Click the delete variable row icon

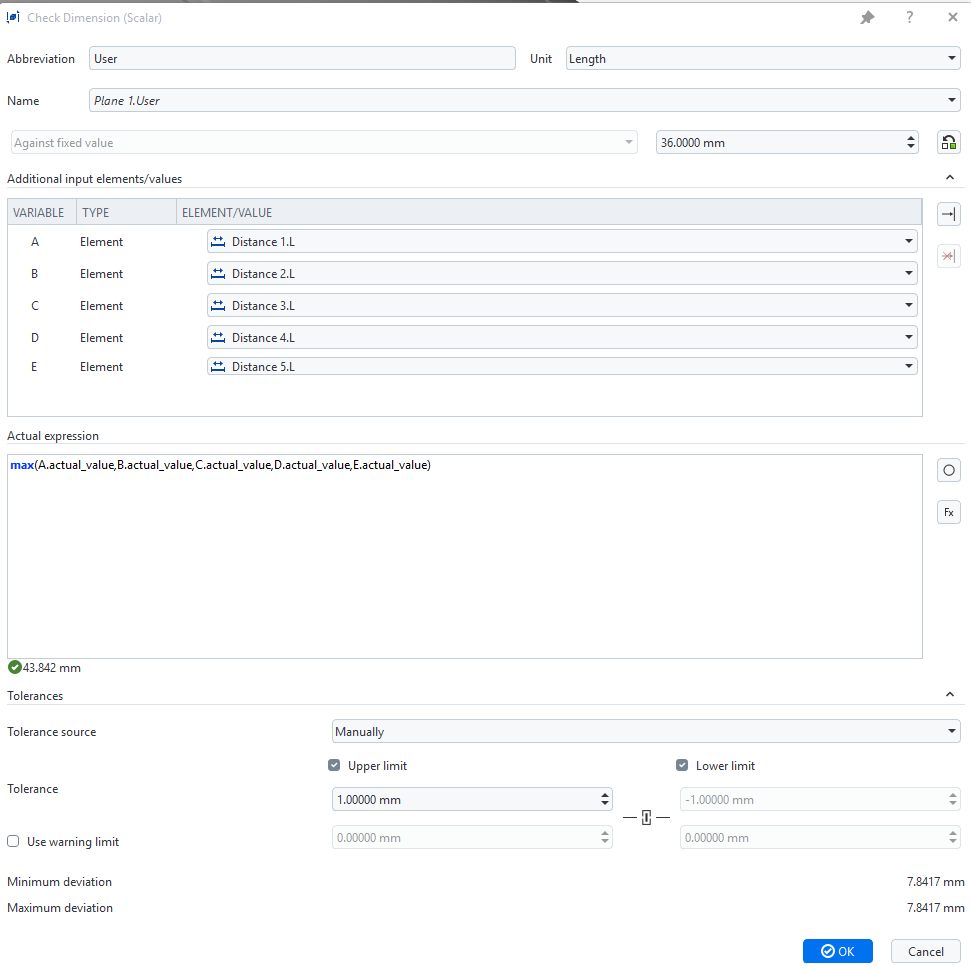coord(948,256)
